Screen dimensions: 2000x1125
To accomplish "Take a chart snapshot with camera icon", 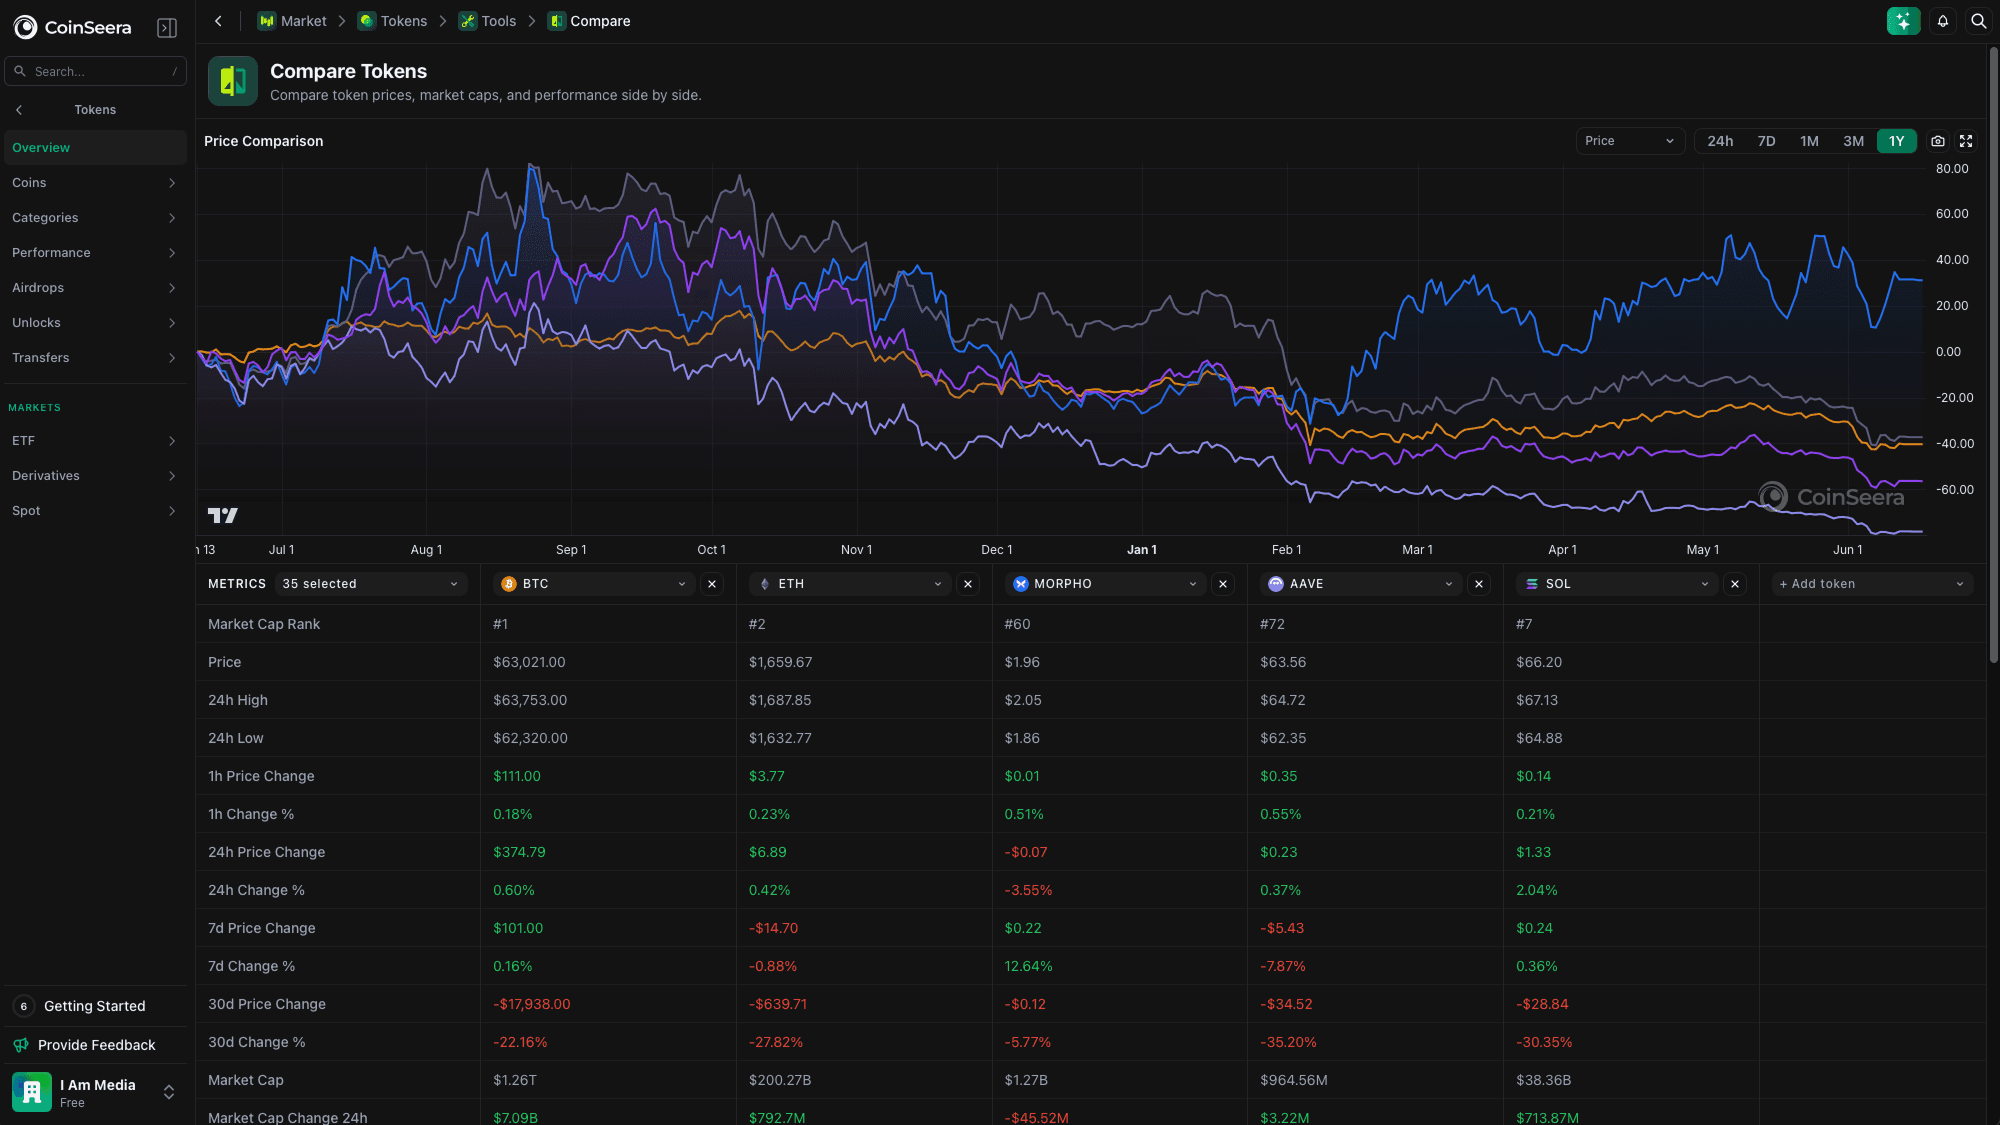I will [1938, 141].
